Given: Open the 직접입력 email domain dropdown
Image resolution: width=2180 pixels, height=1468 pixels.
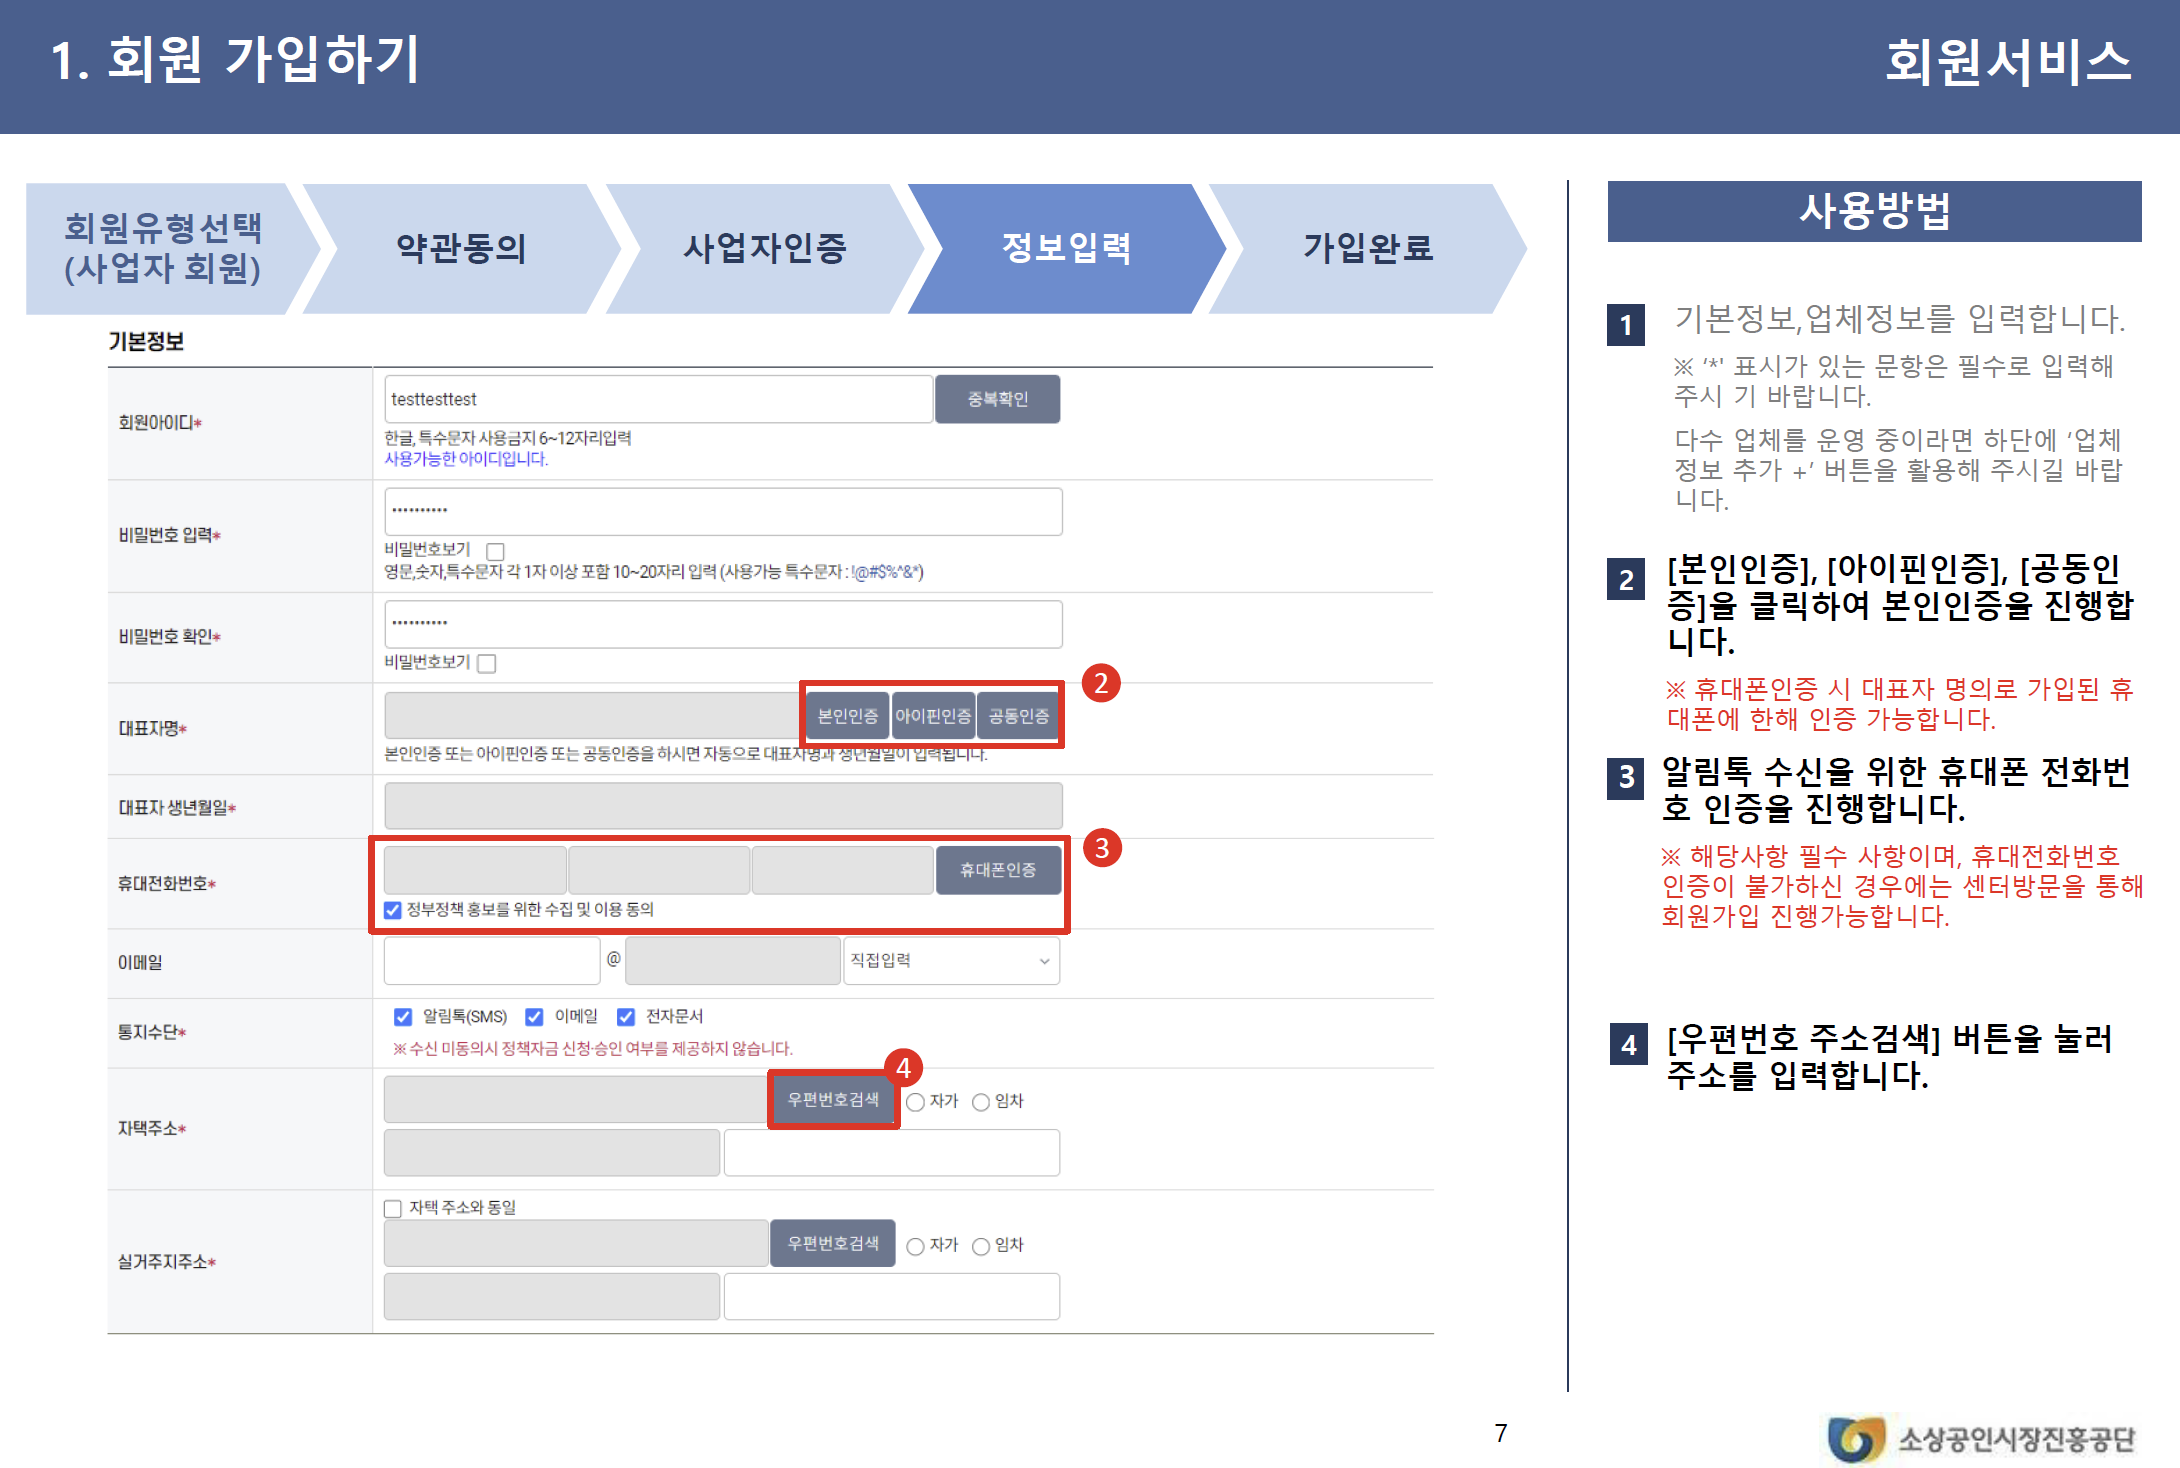Looking at the screenshot, I should pos(951,961).
